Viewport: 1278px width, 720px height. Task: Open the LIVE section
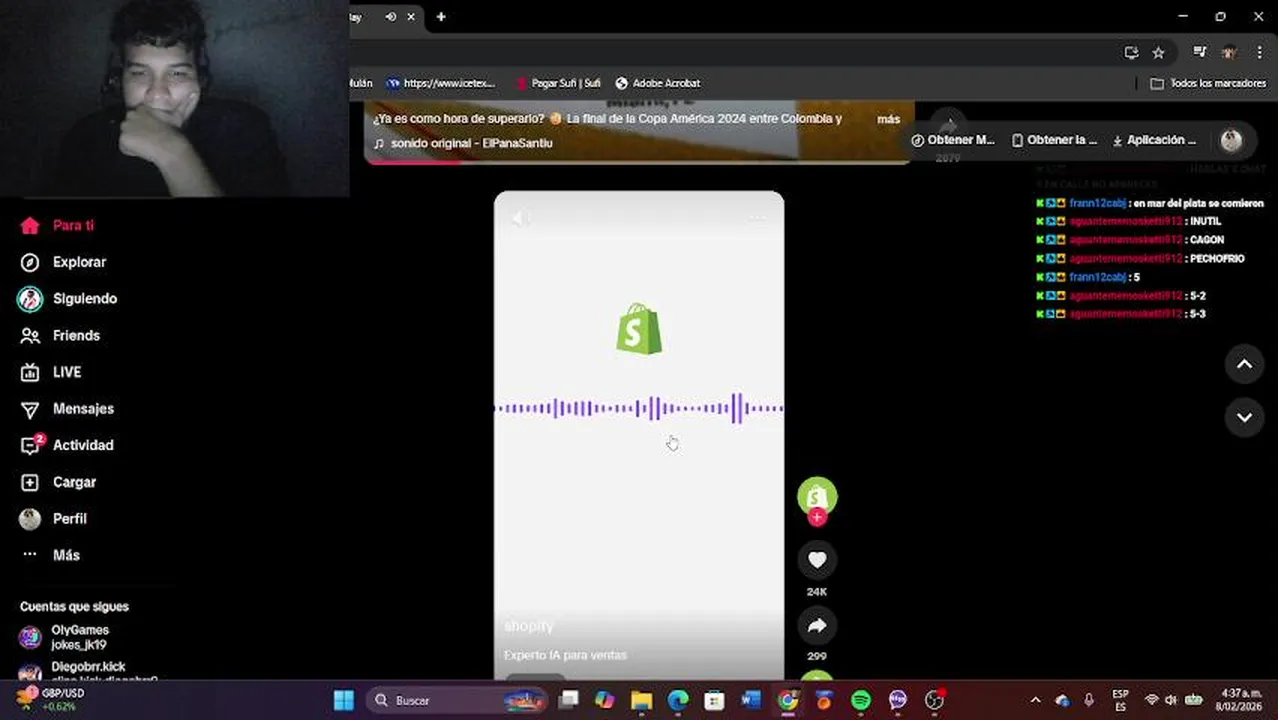(52, 372)
